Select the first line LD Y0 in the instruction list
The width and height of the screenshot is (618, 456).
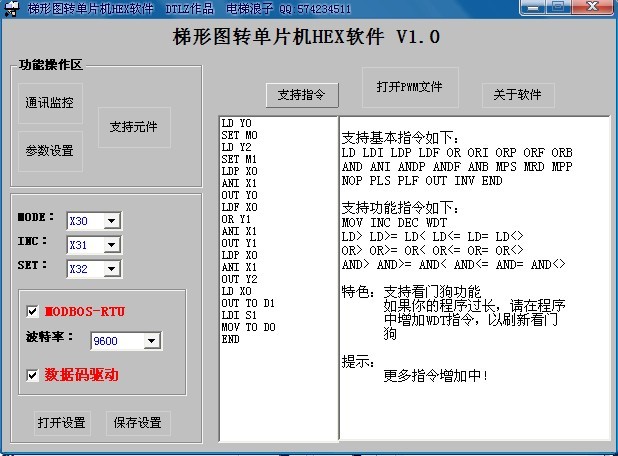click(237, 124)
